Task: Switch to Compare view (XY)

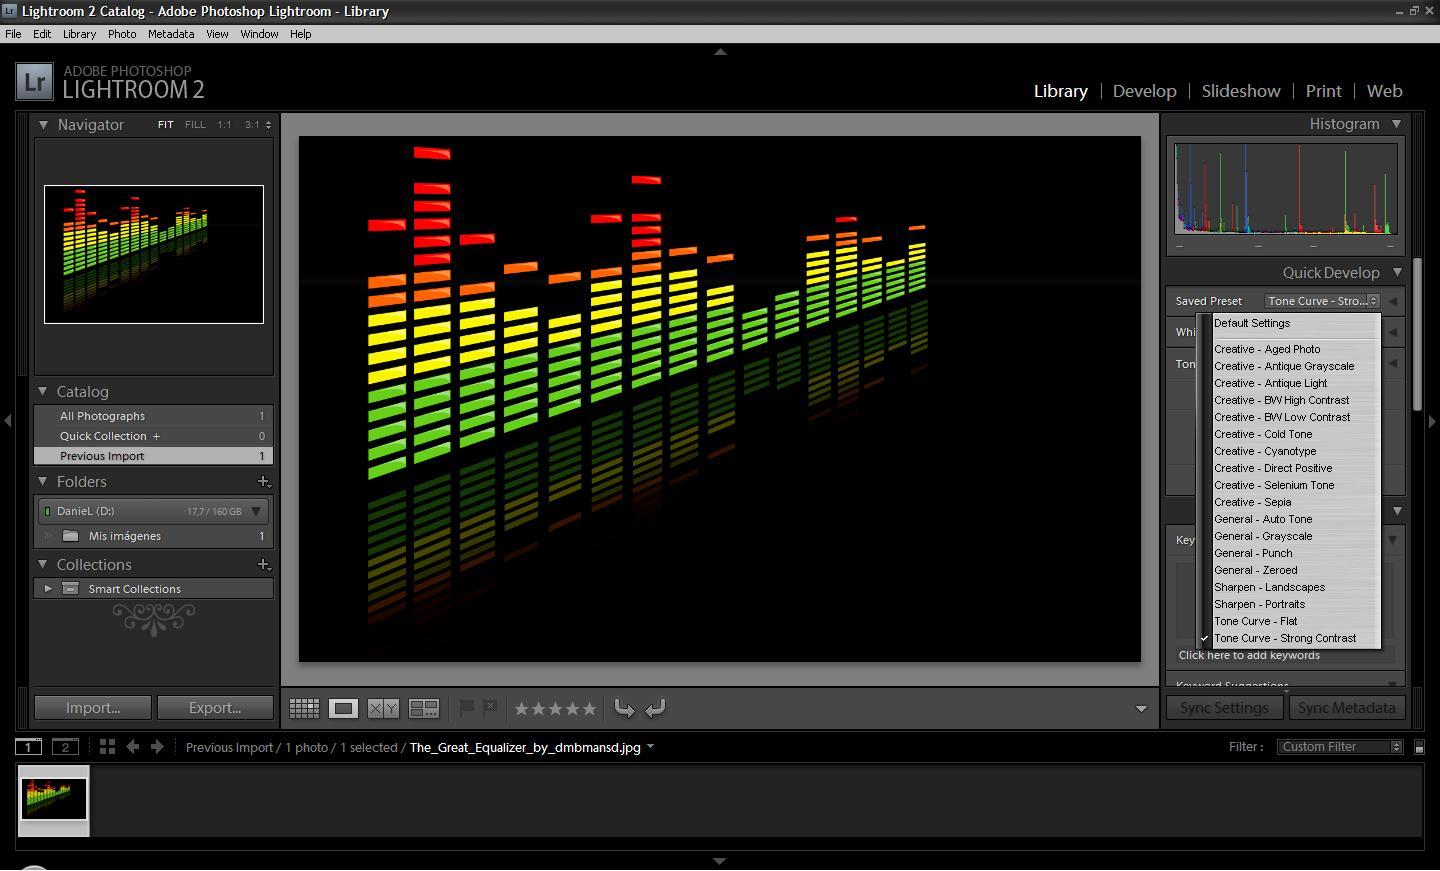Action: pos(383,708)
